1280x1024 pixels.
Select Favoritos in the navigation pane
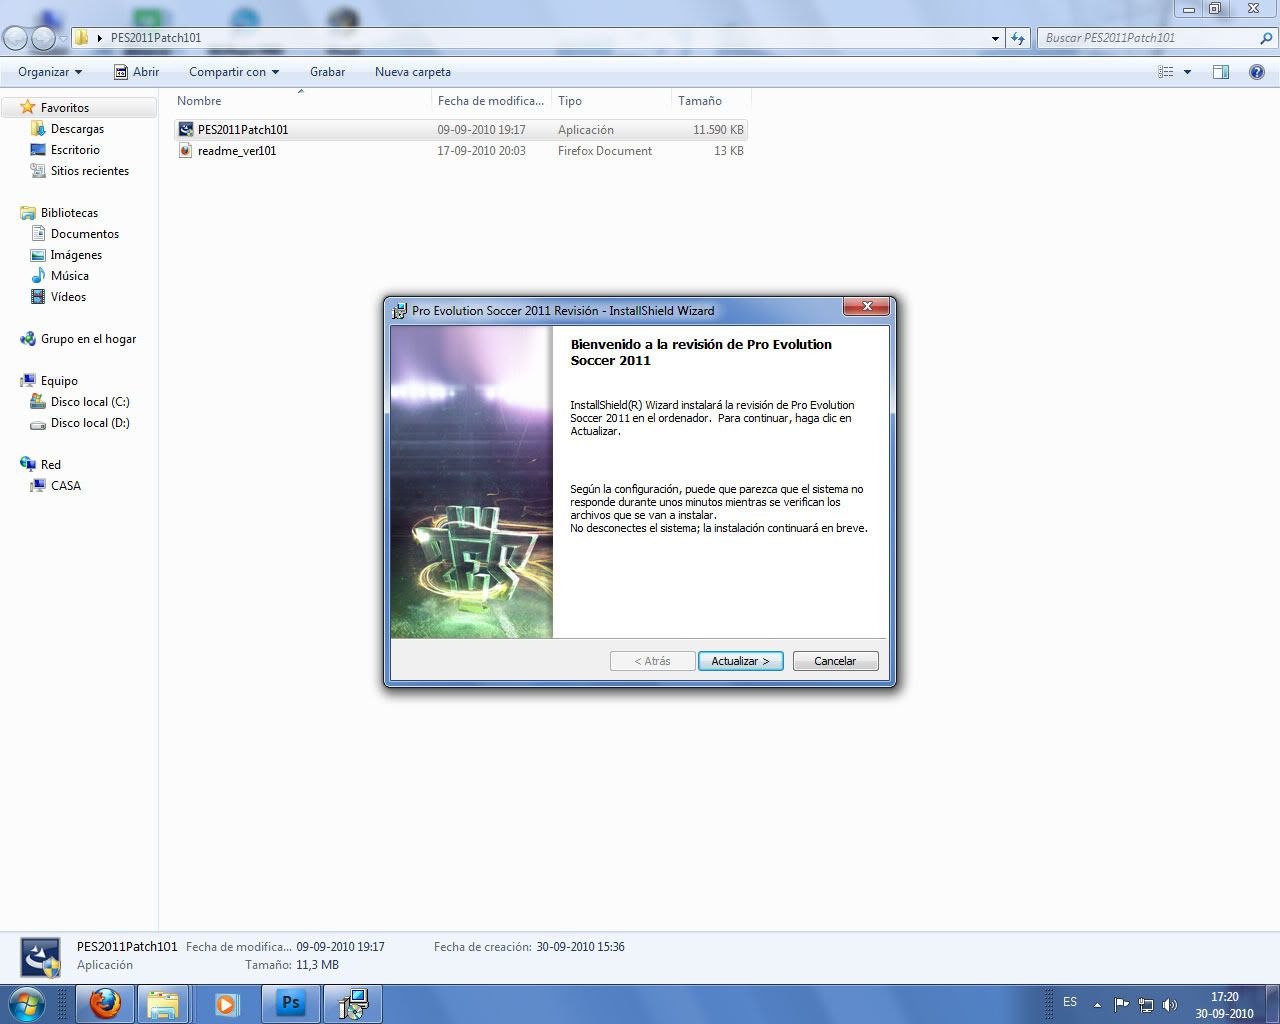[x=65, y=108]
